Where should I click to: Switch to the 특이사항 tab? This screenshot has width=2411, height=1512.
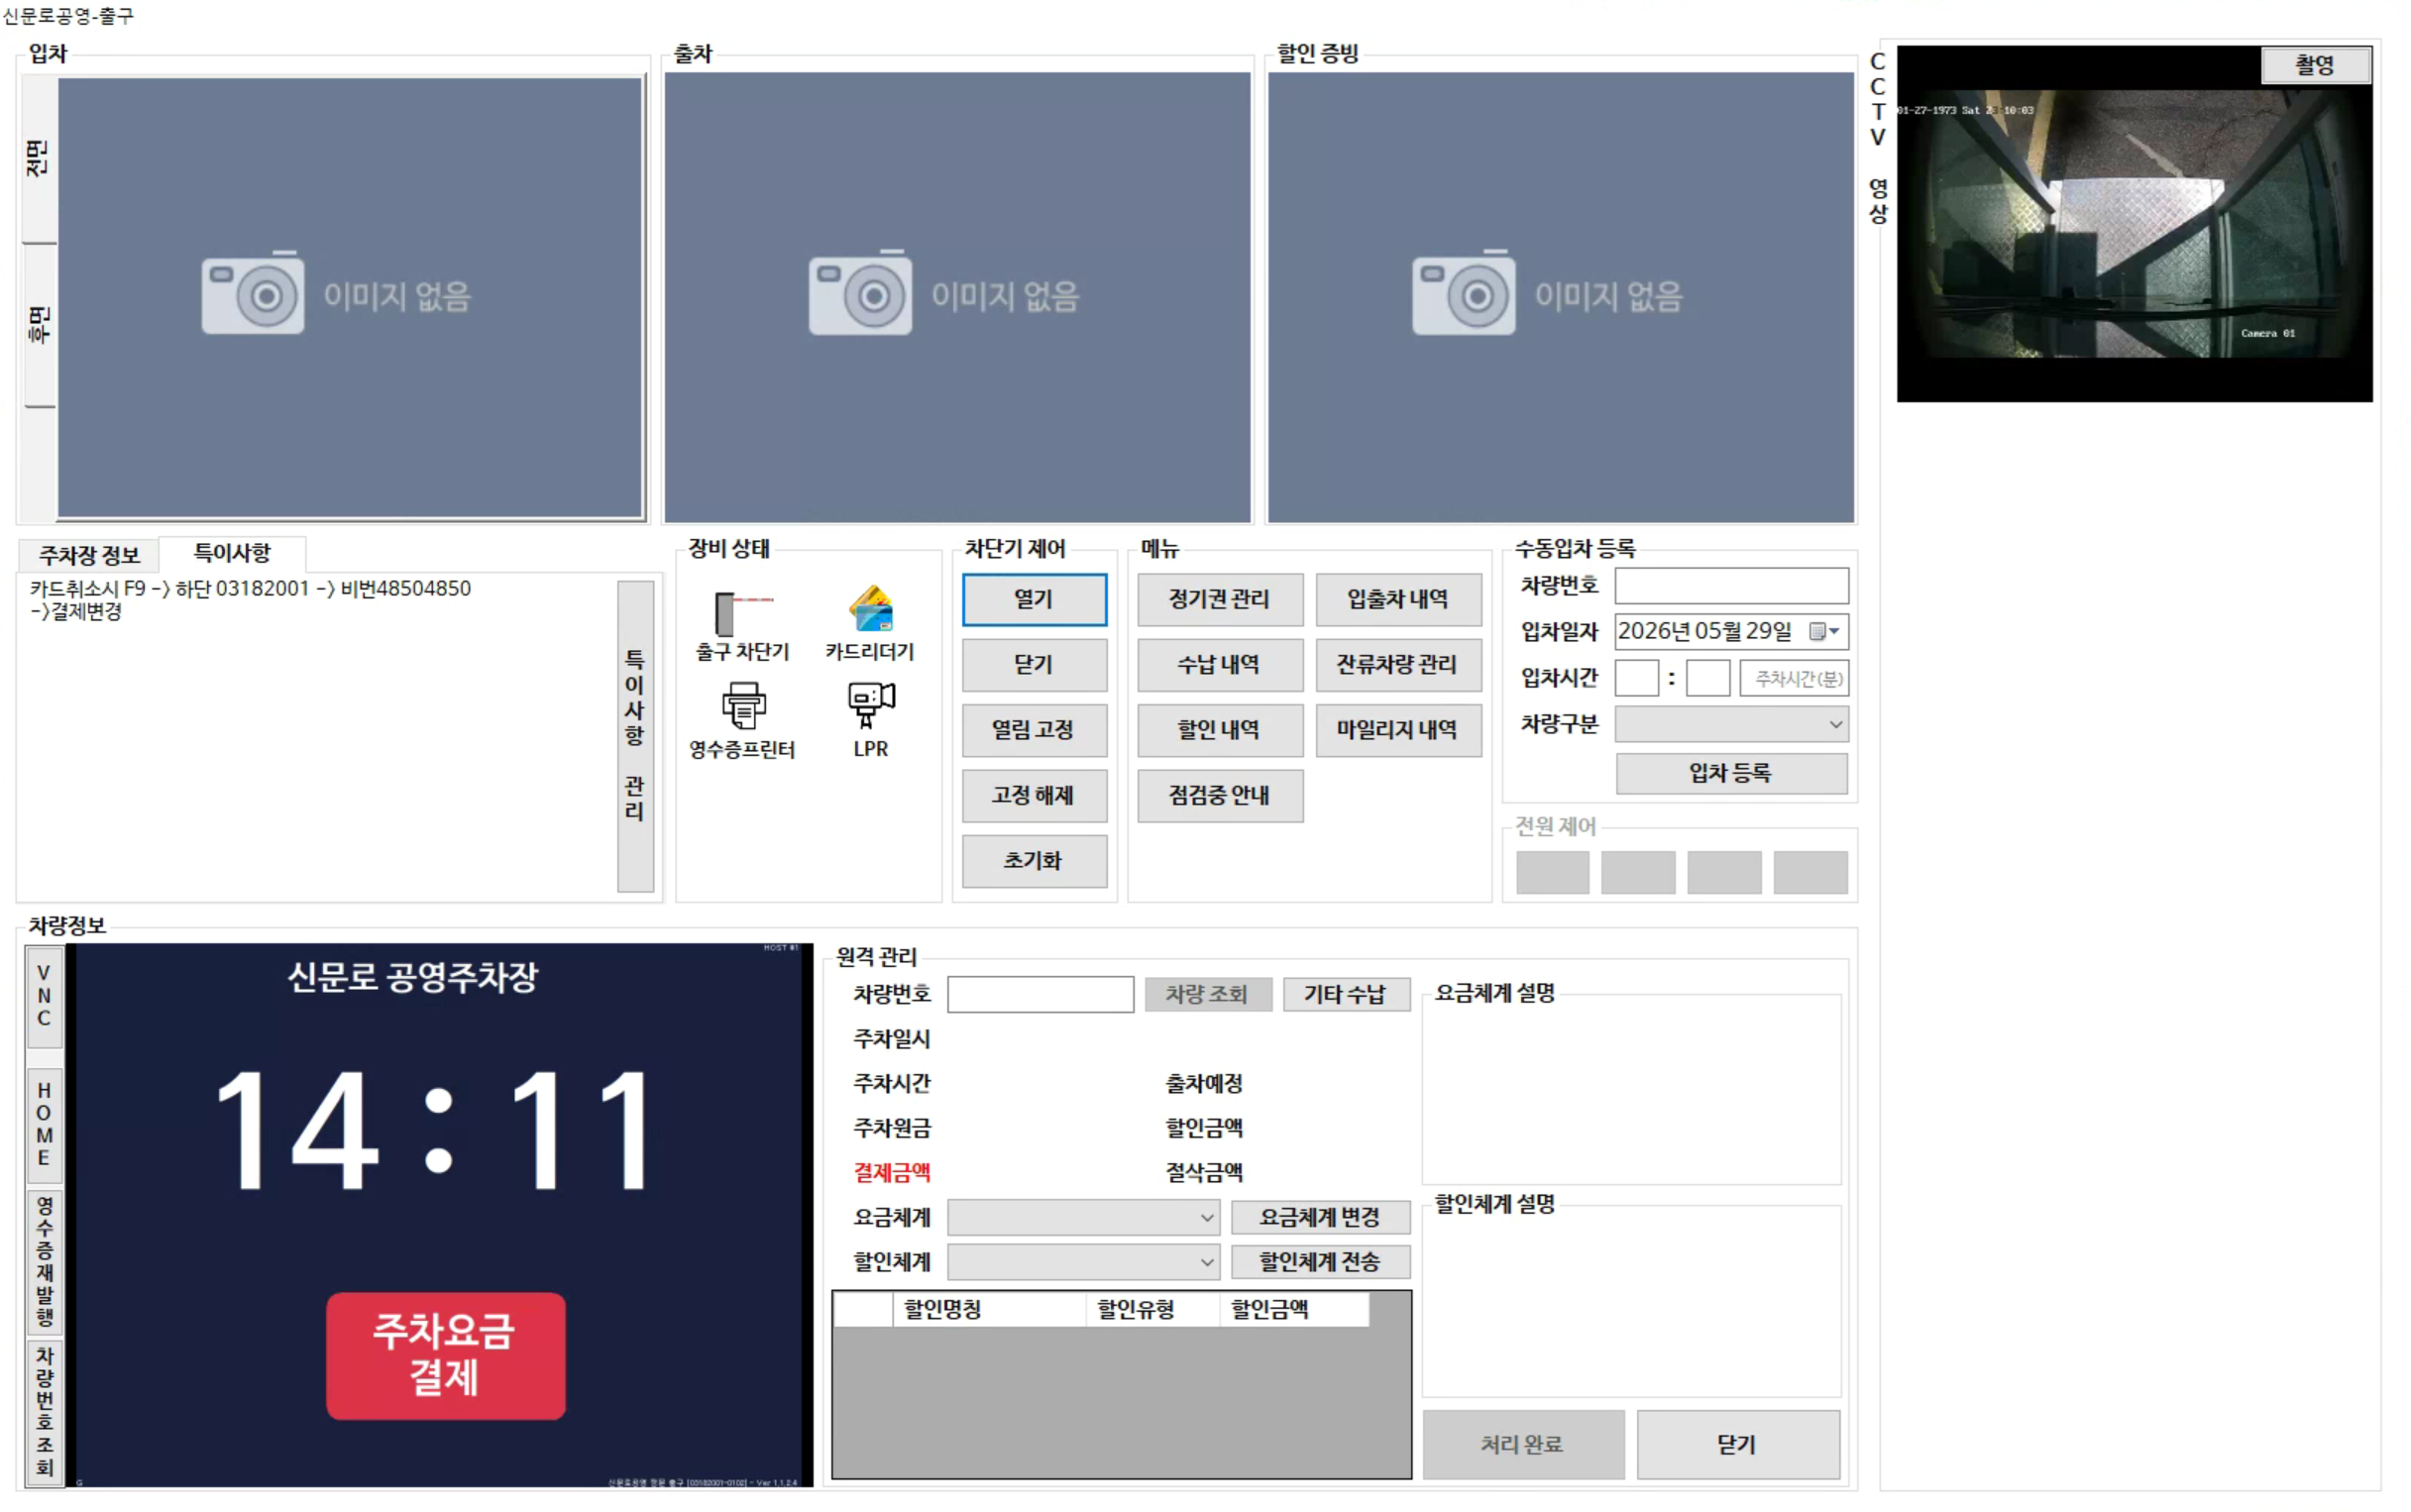(x=232, y=553)
